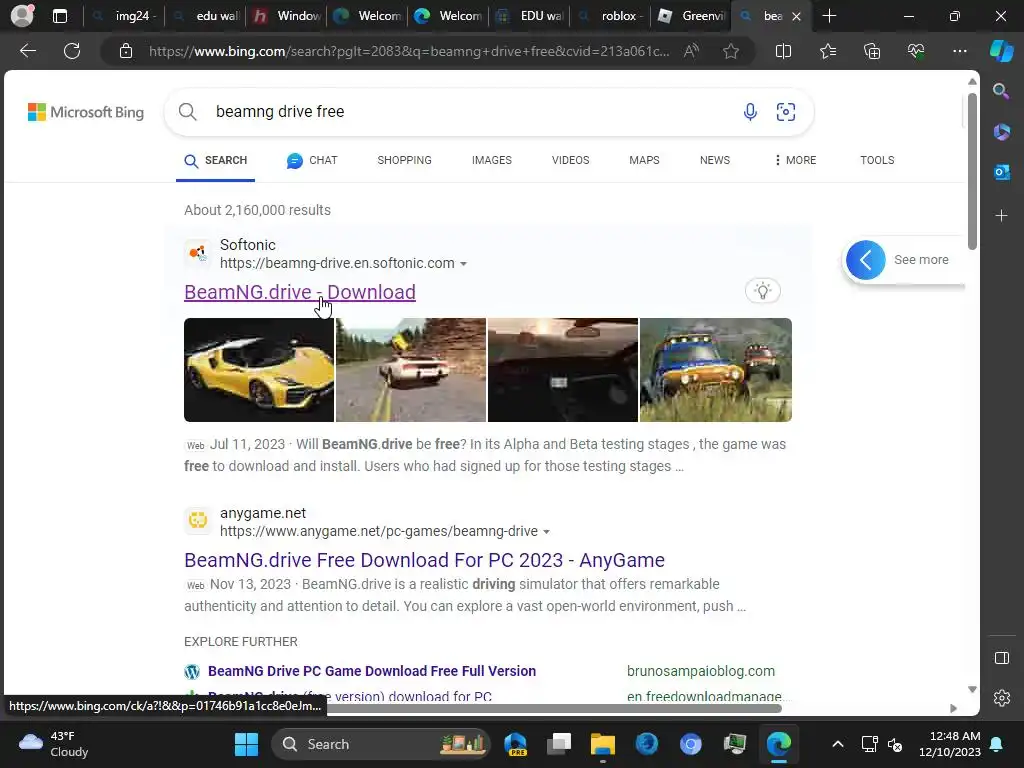Switch to Greenville browser tab
Screen dimensions: 1024x768
[691, 16]
